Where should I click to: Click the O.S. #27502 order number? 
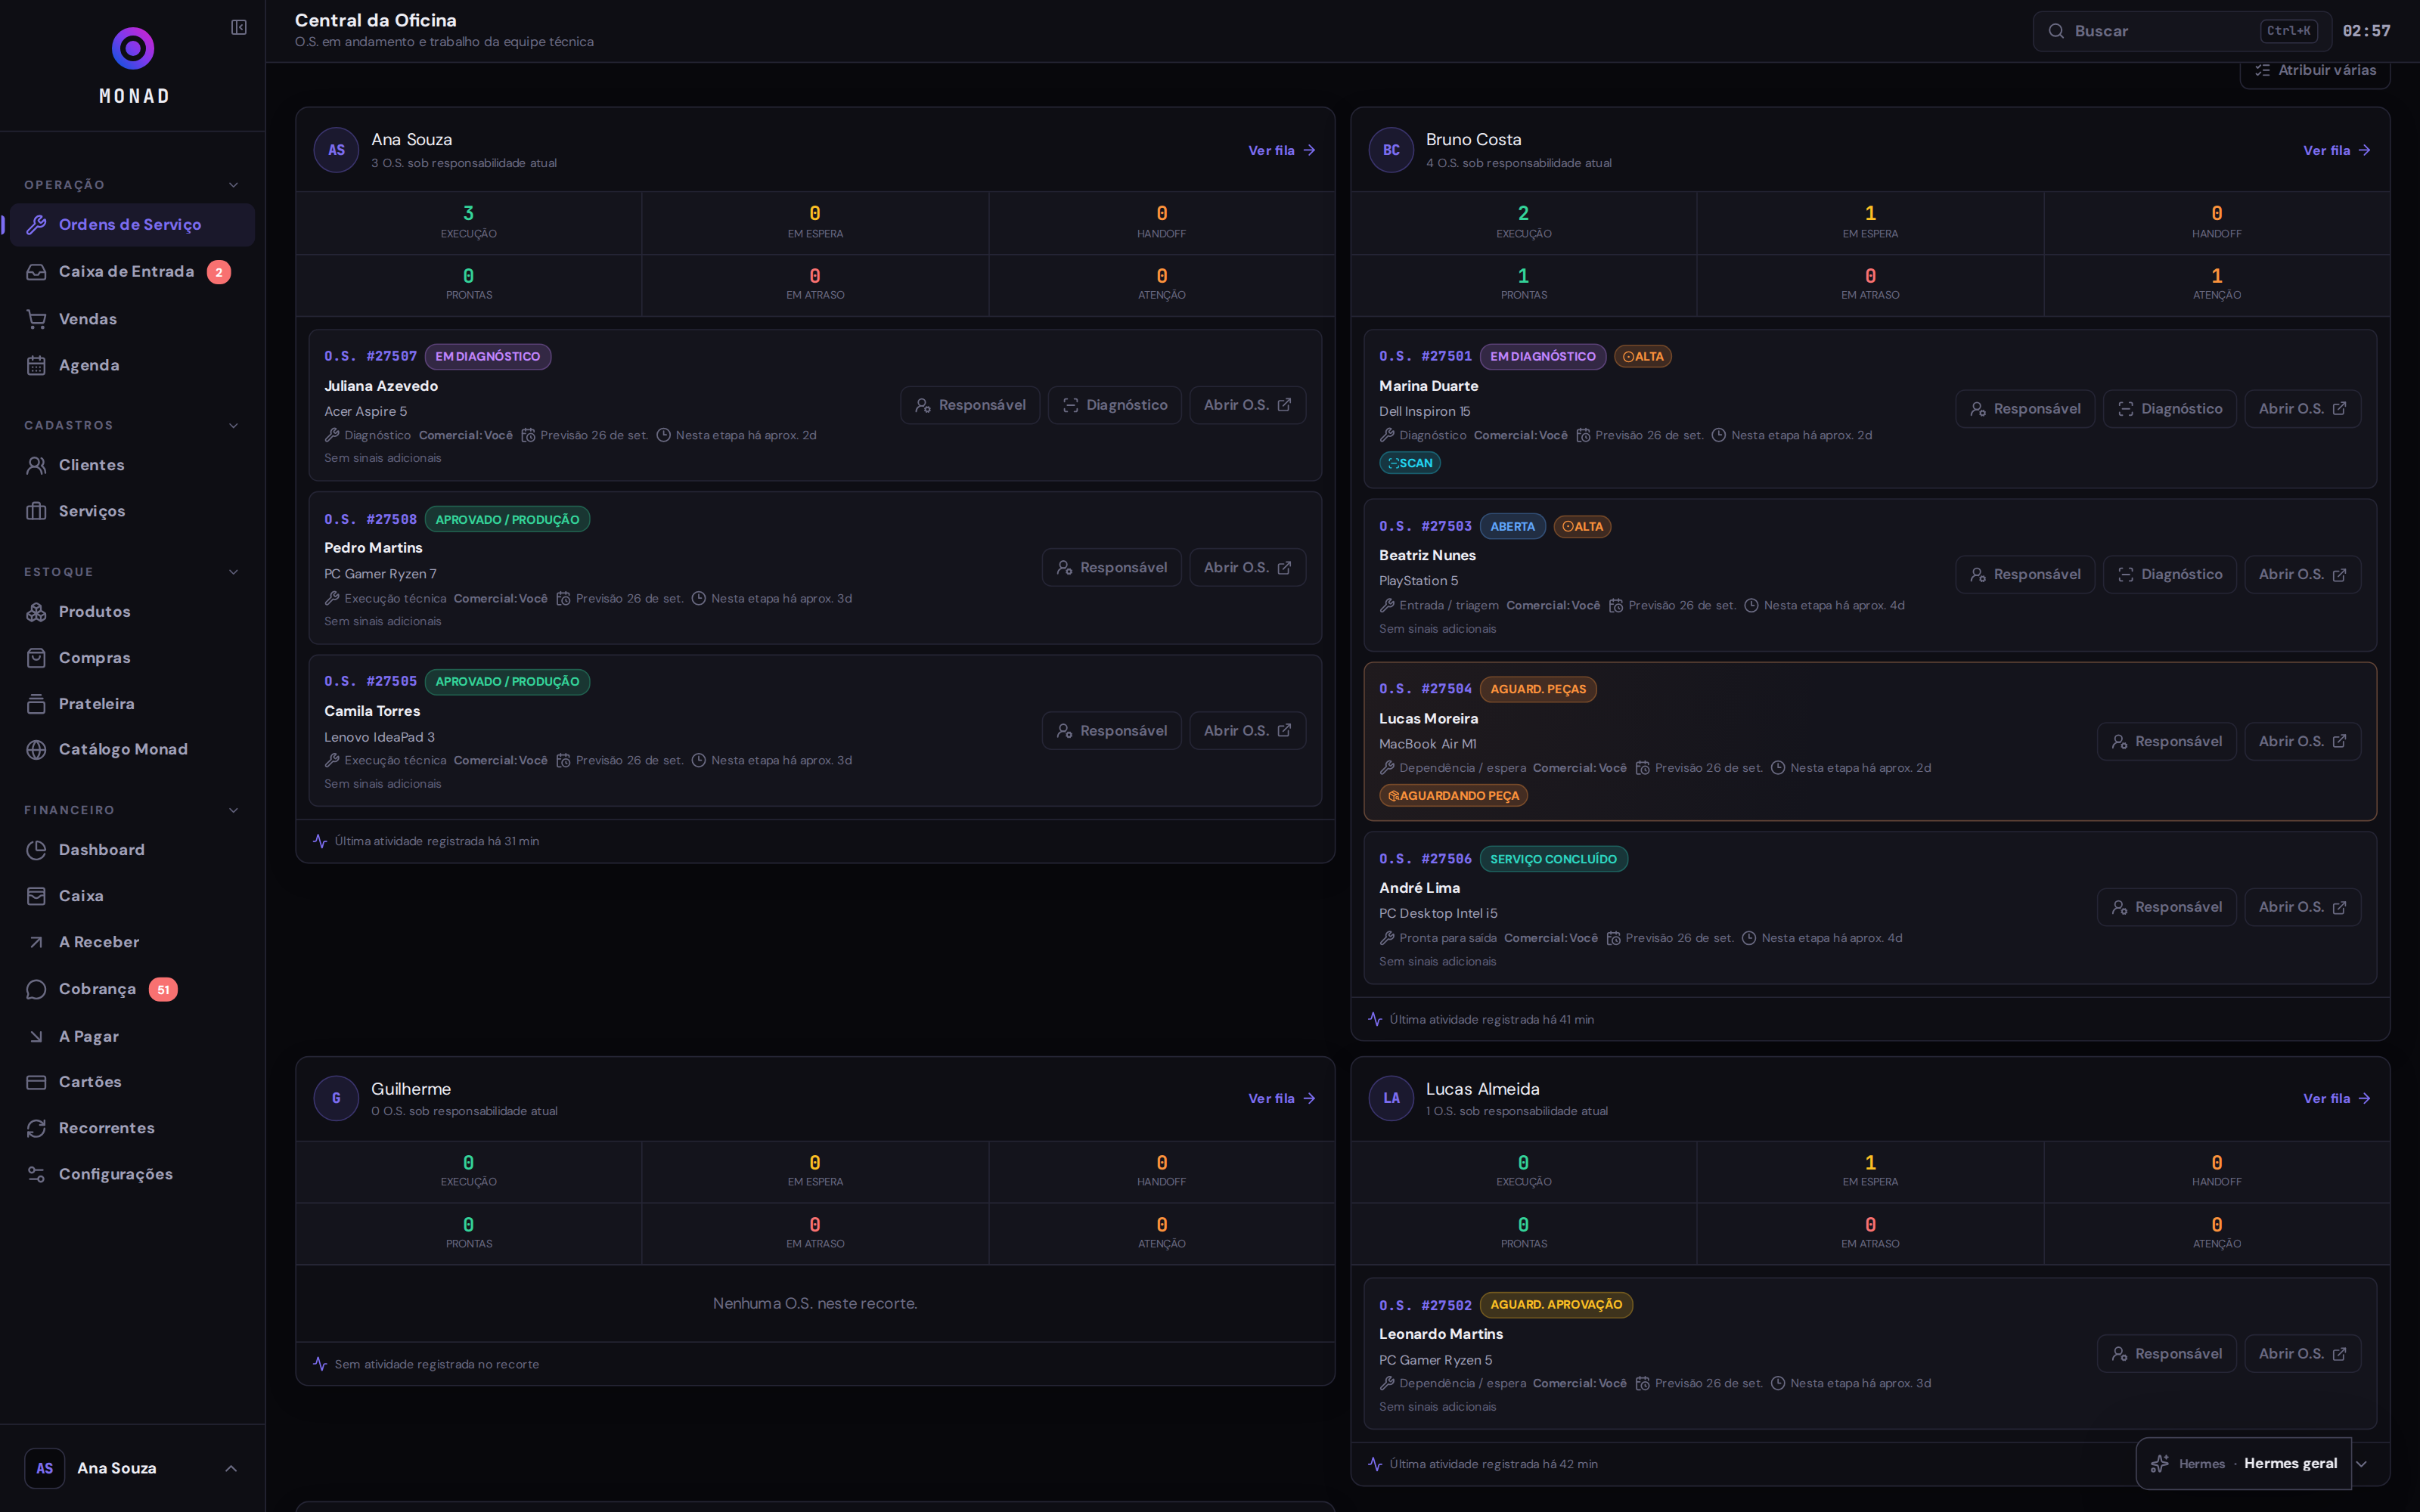[x=1425, y=1305]
